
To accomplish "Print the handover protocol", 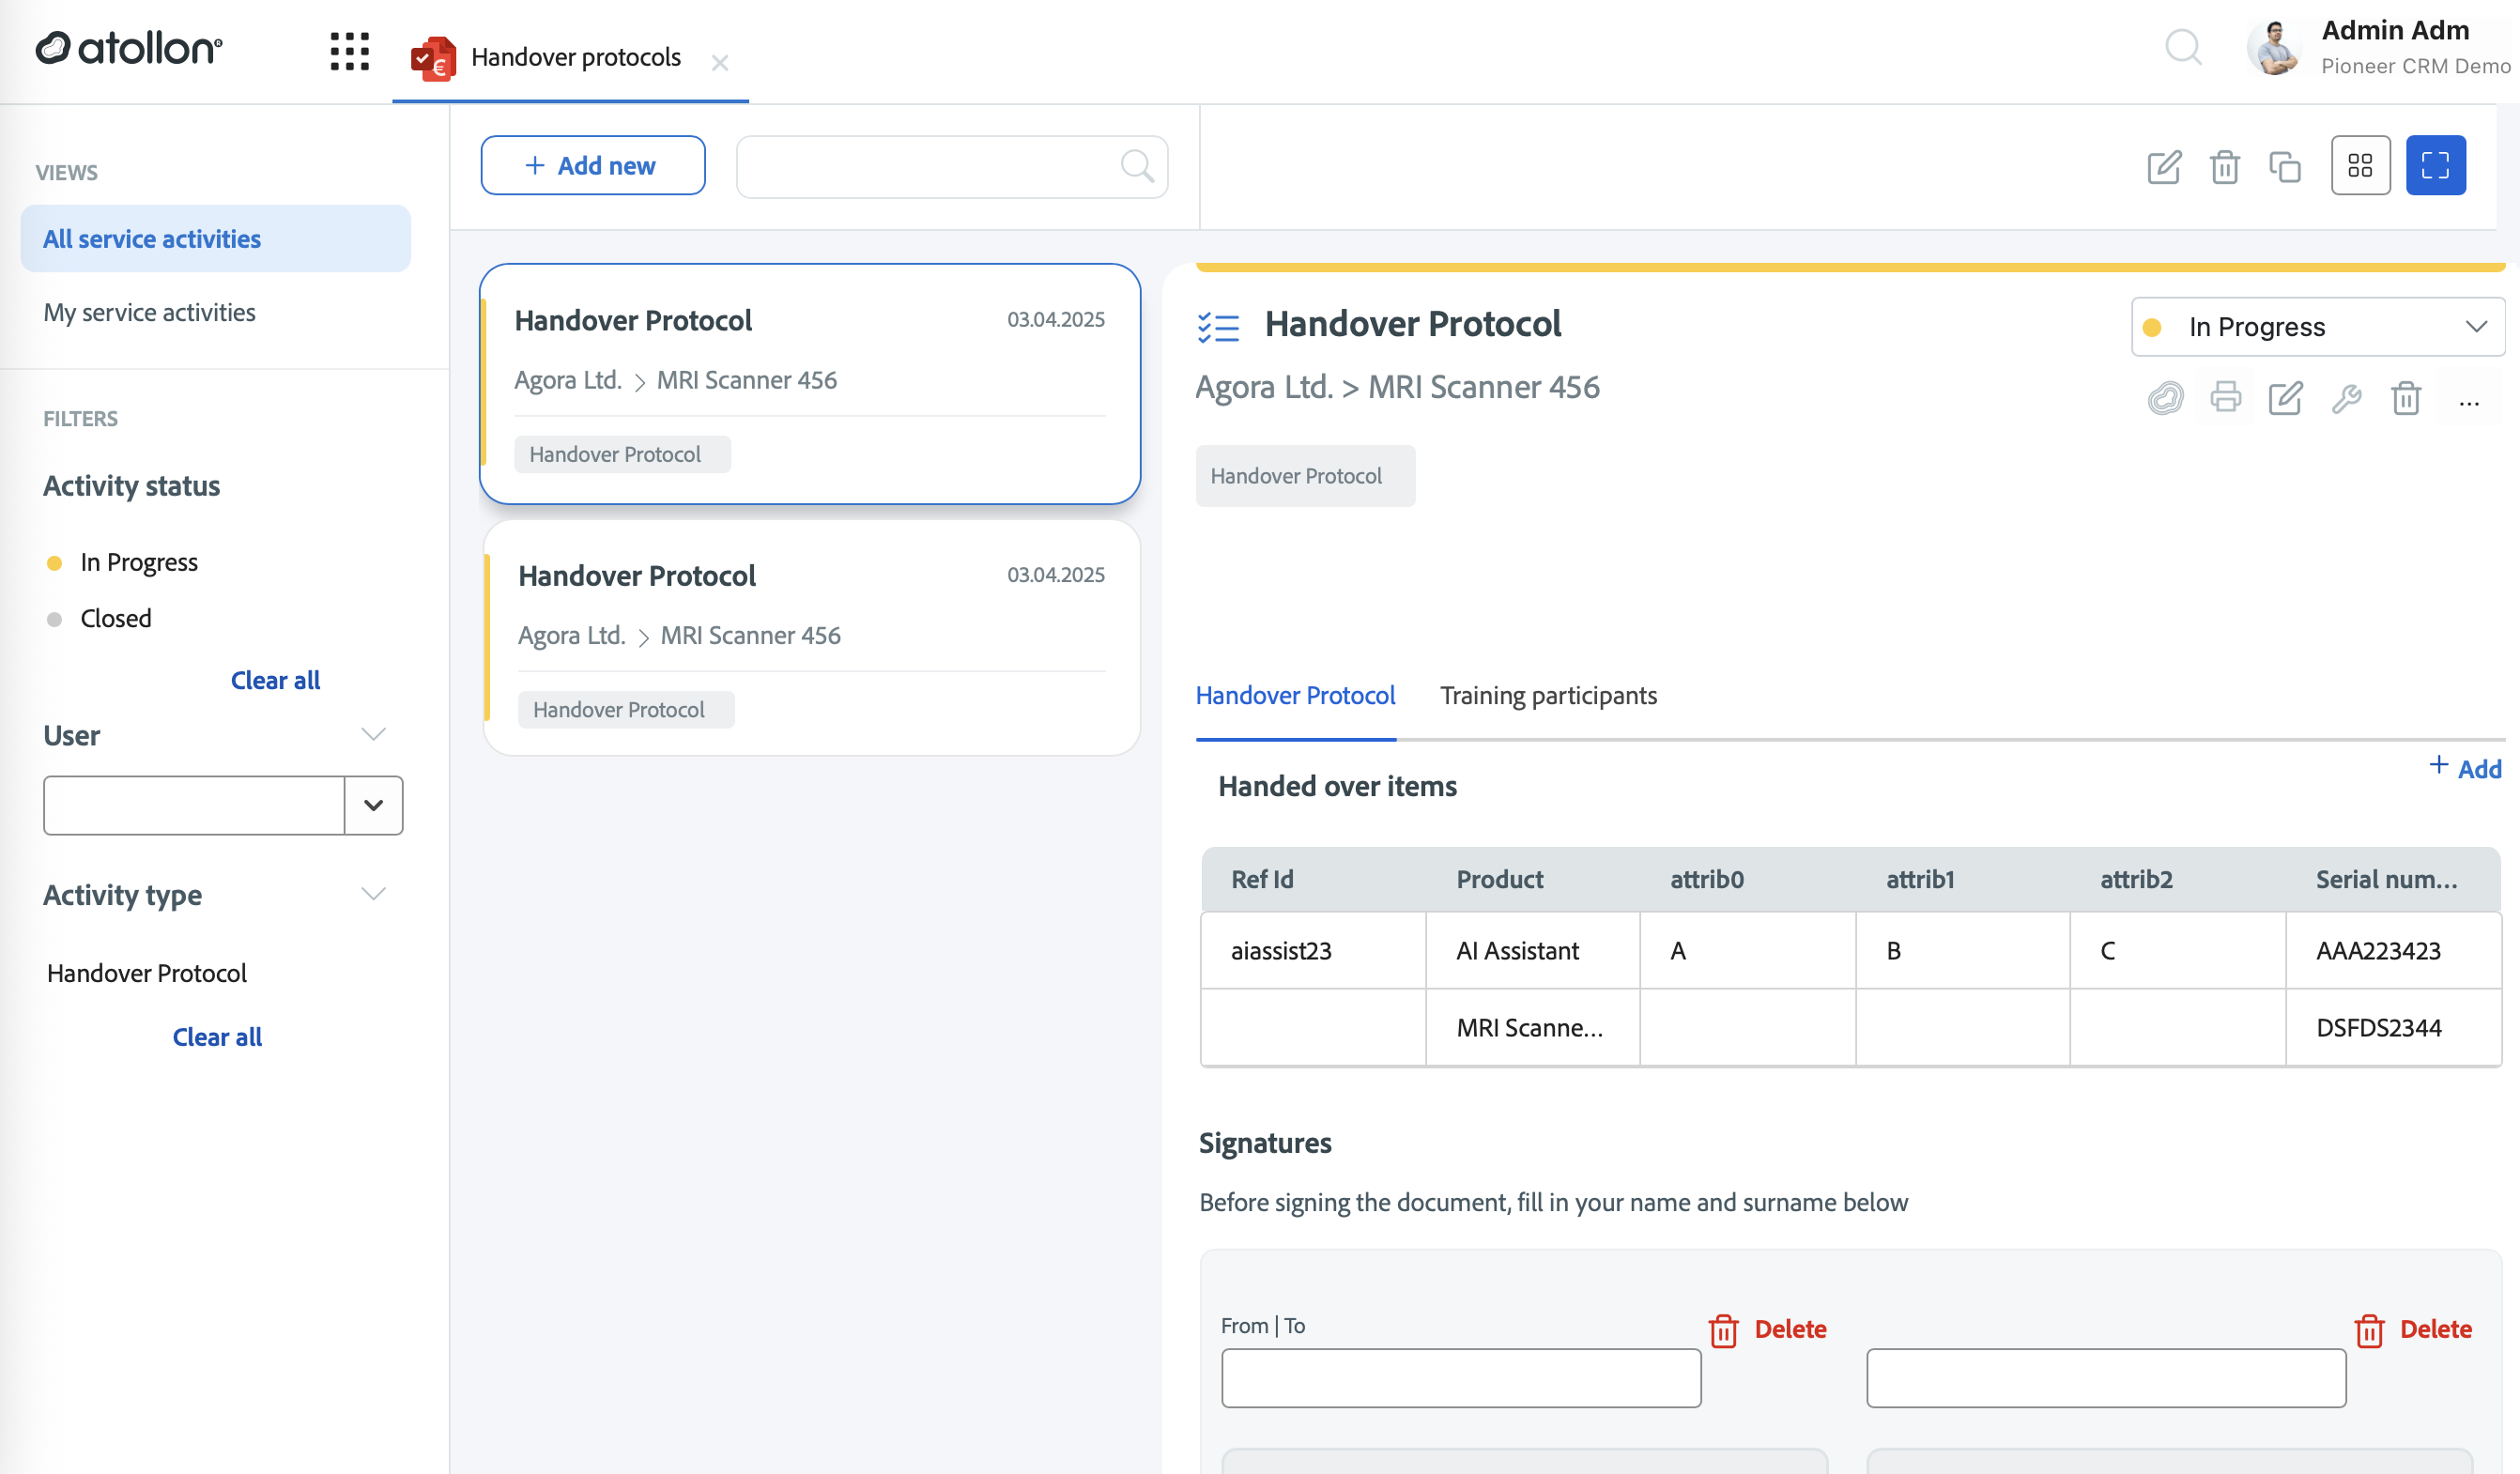I will tap(2225, 398).
